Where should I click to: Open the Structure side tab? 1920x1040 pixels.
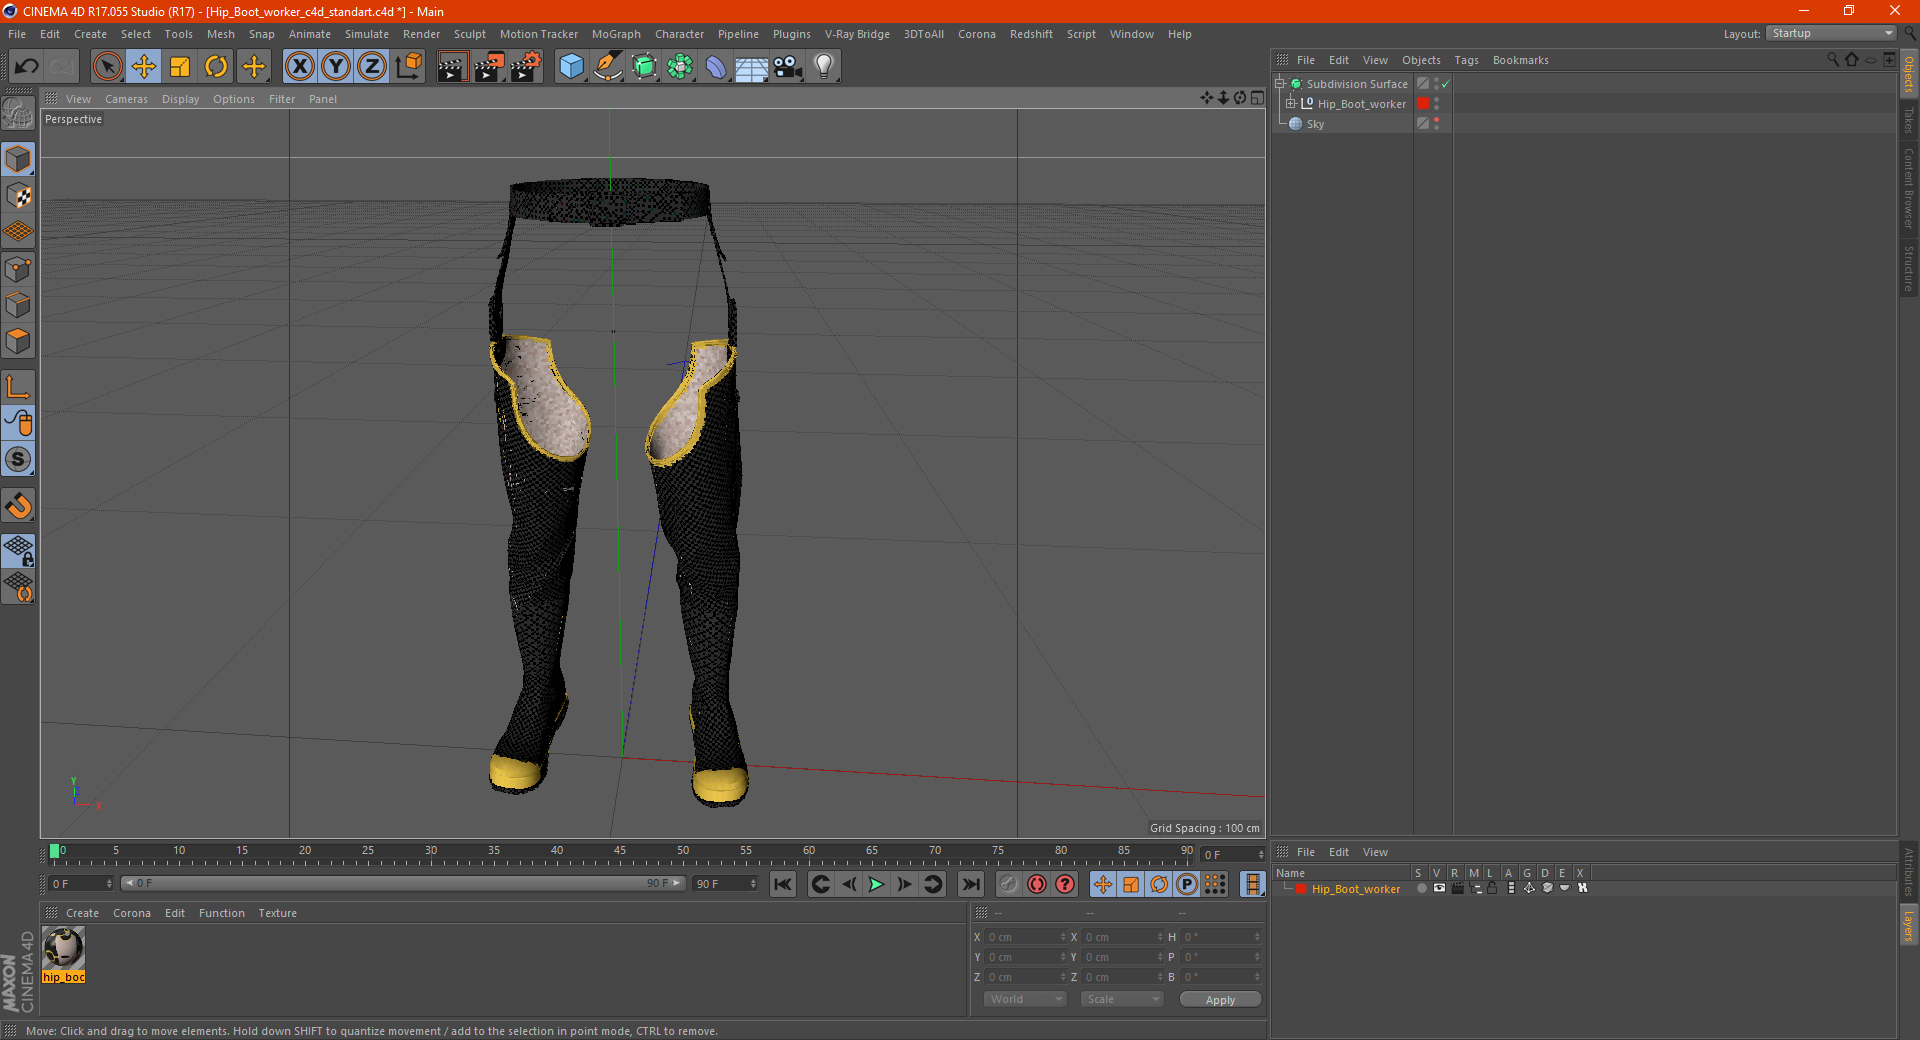pyautogui.click(x=1909, y=268)
